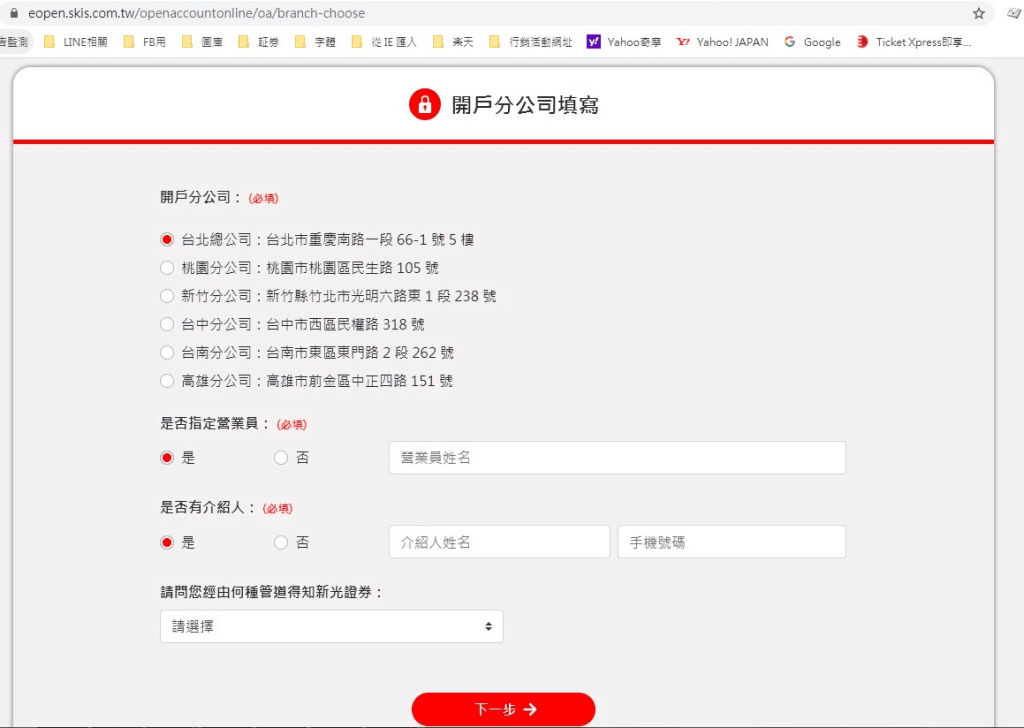The width and height of the screenshot is (1024, 728).
Task: Open the 從 IE 匯入 bookmark folder
Action: (x=385, y=42)
